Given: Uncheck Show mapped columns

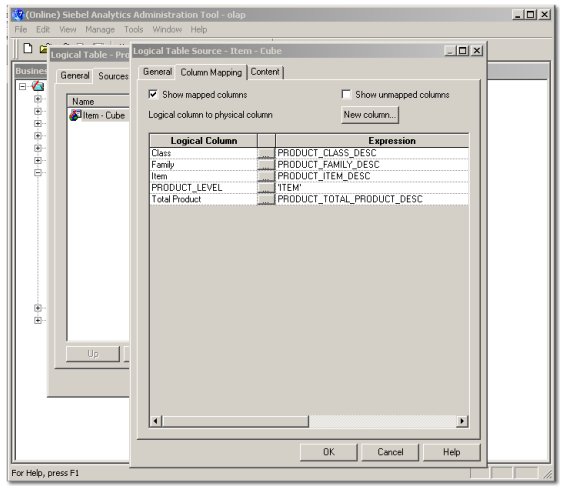Looking at the screenshot, I should 153,94.
